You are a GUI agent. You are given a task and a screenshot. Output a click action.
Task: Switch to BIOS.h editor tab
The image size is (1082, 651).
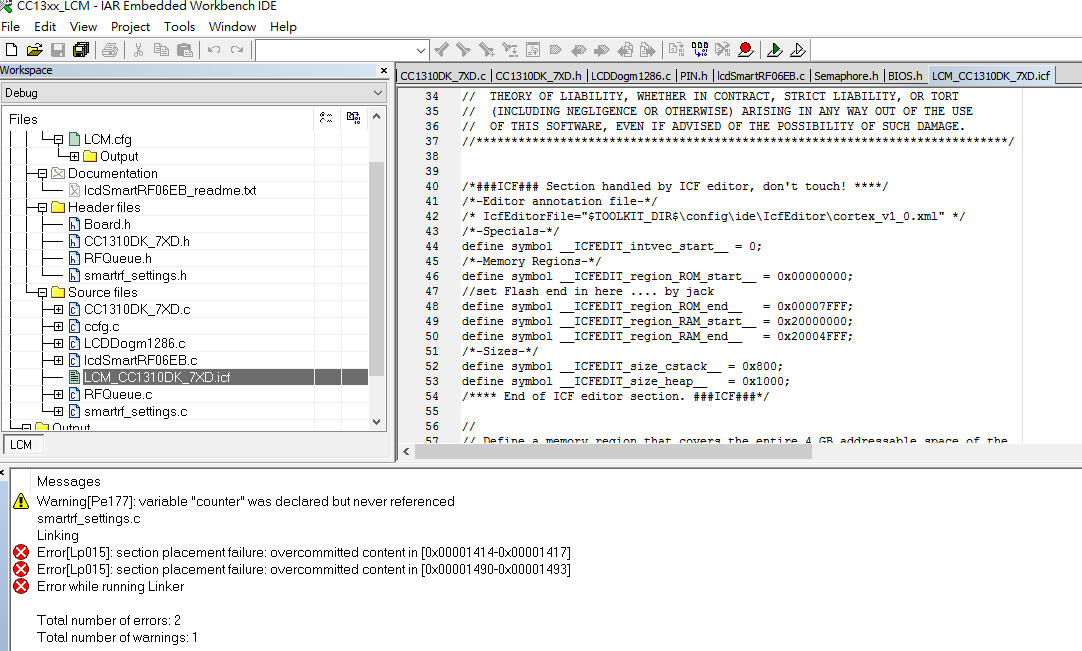[905, 76]
